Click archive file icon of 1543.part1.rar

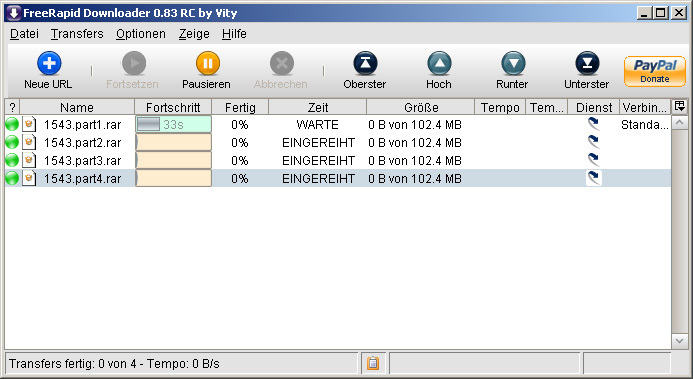point(29,125)
